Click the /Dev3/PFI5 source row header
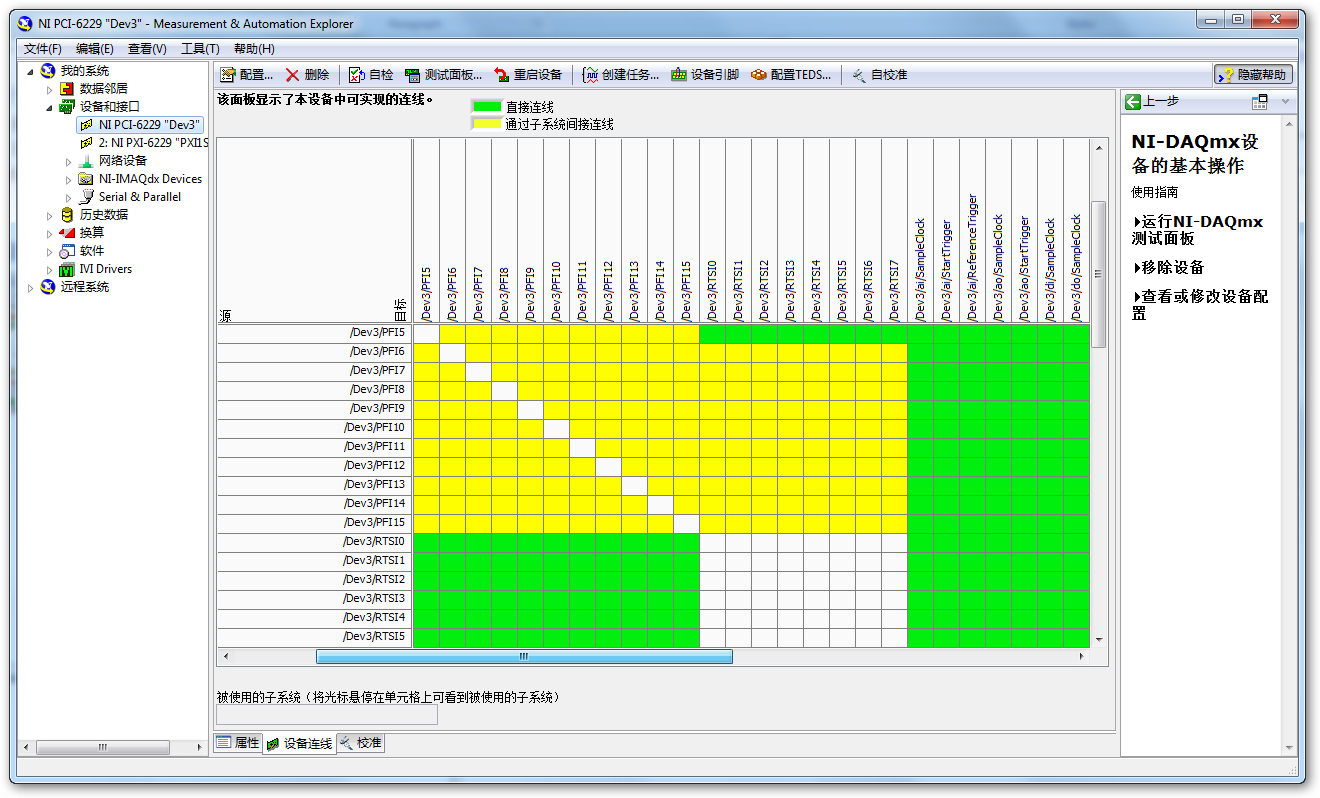 tap(315, 333)
